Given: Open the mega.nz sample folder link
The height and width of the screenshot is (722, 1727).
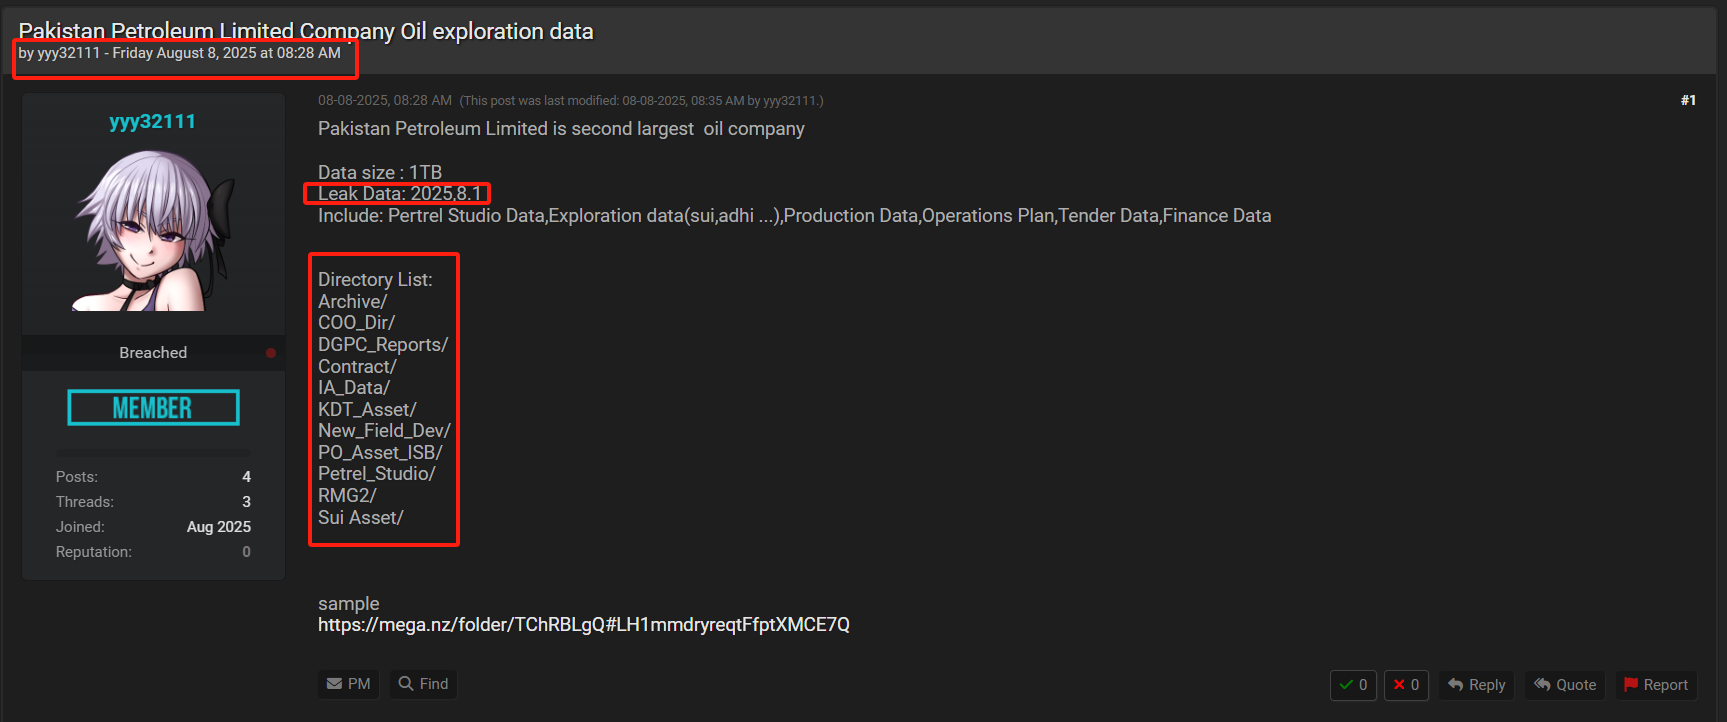Looking at the screenshot, I should (x=583, y=625).
